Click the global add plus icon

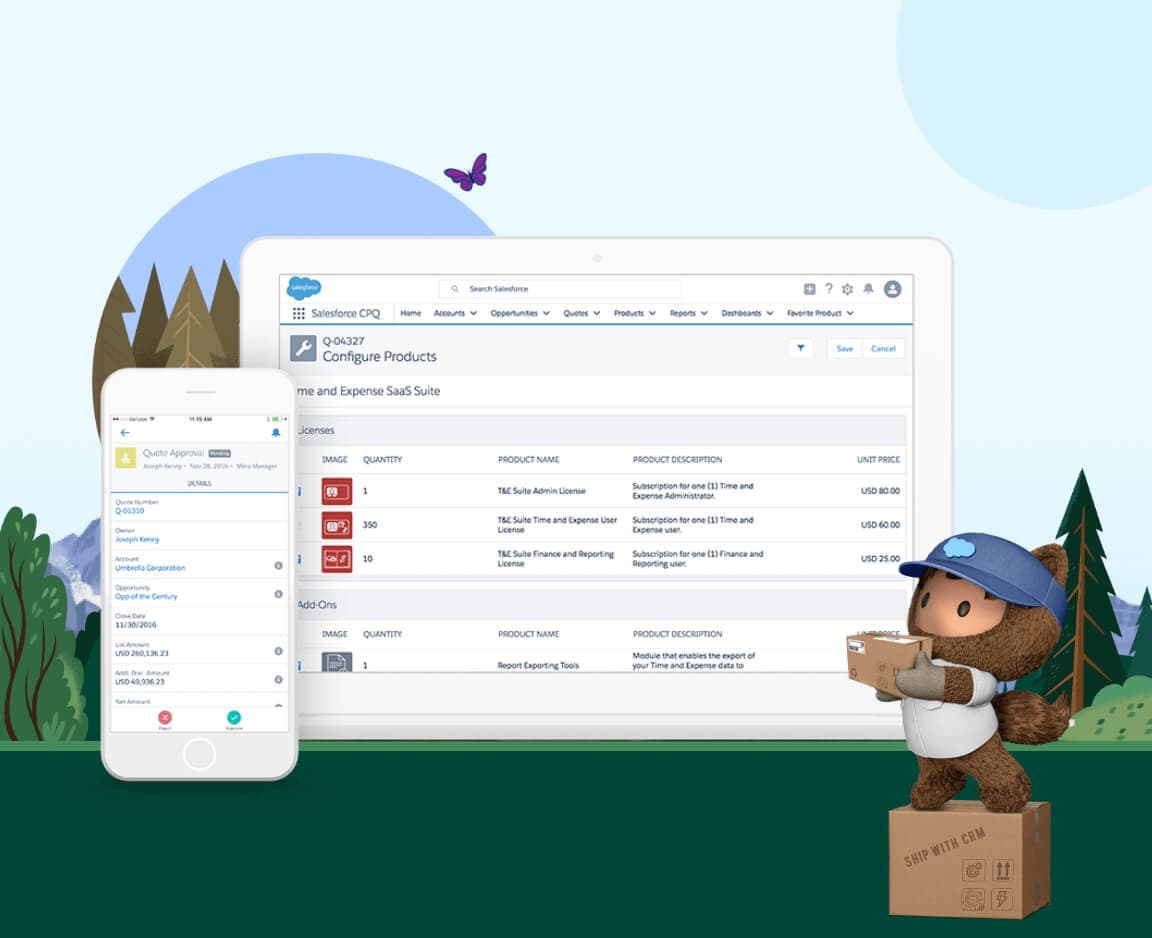[809, 289]
